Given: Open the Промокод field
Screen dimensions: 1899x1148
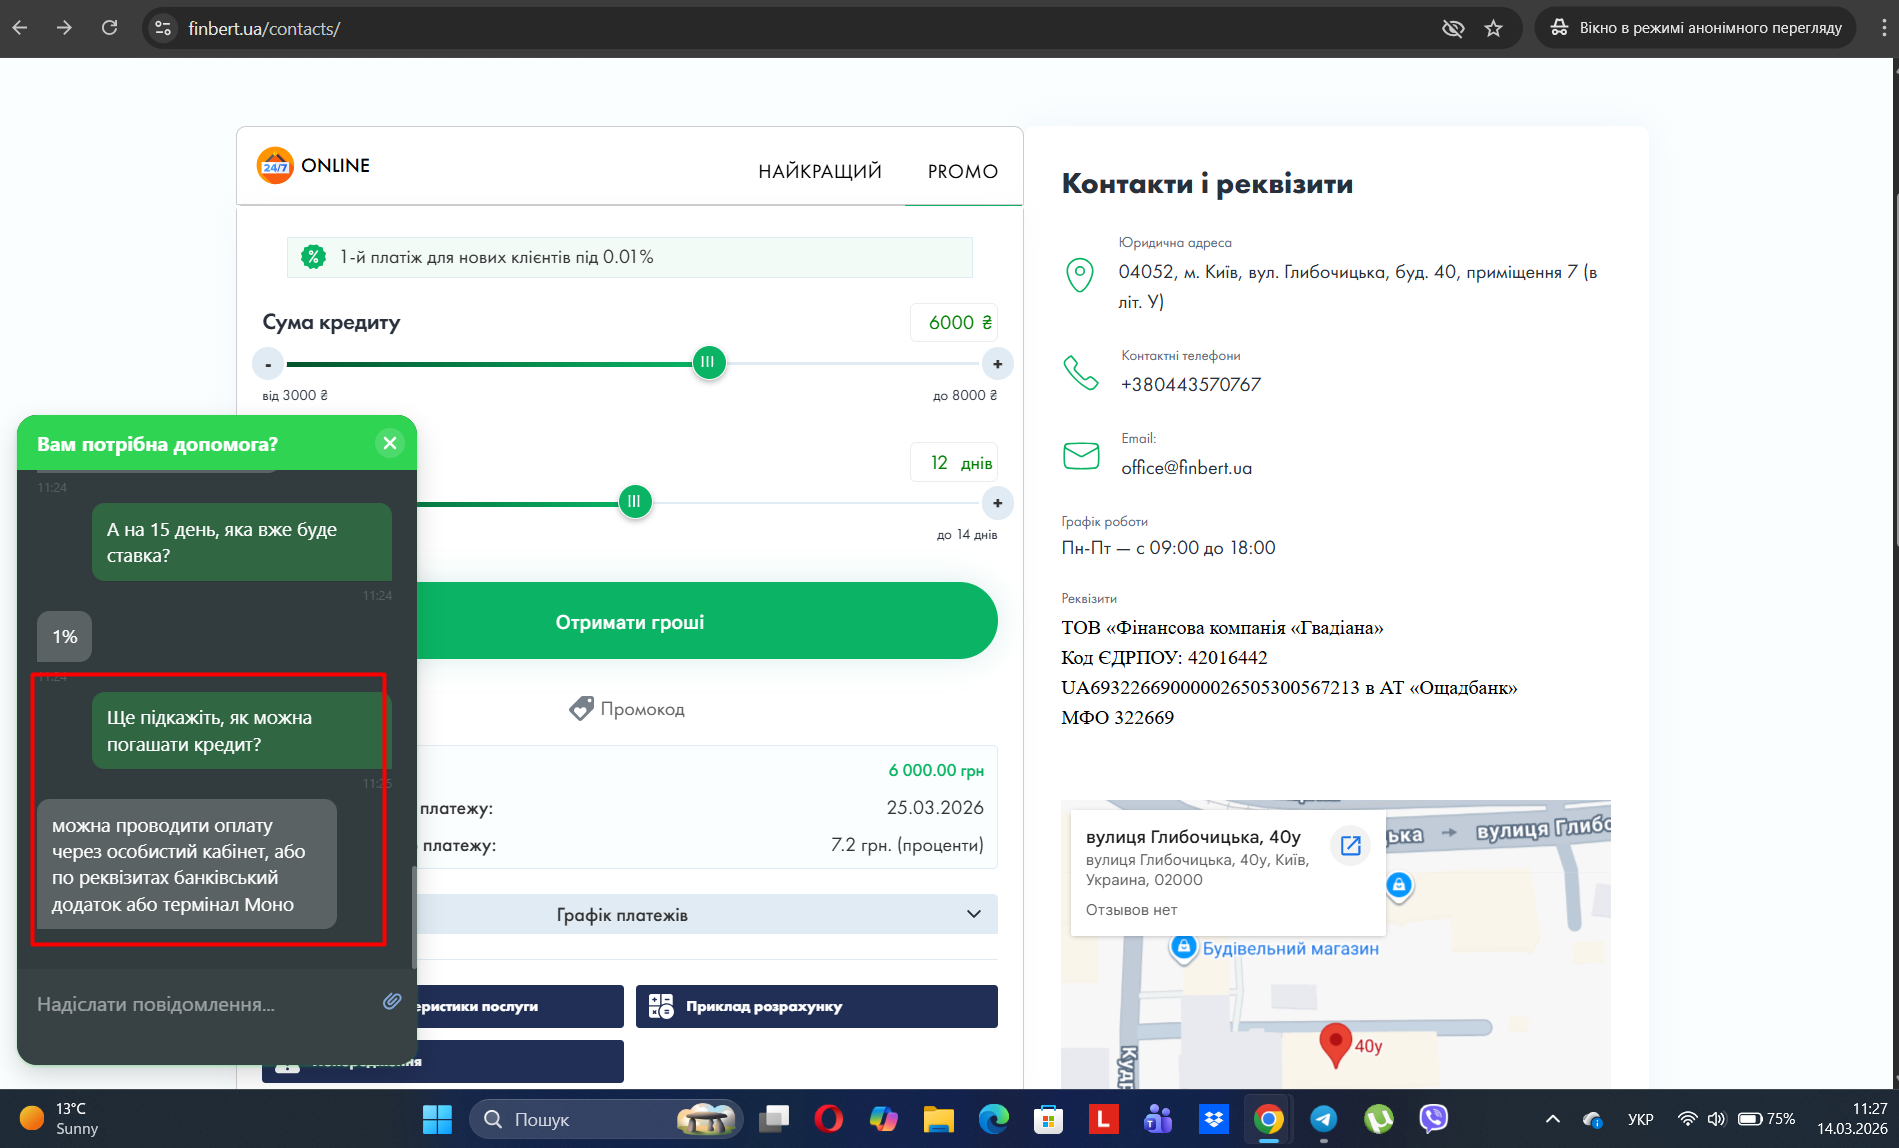Looking at the screenshot, I should tap(627, 709).
